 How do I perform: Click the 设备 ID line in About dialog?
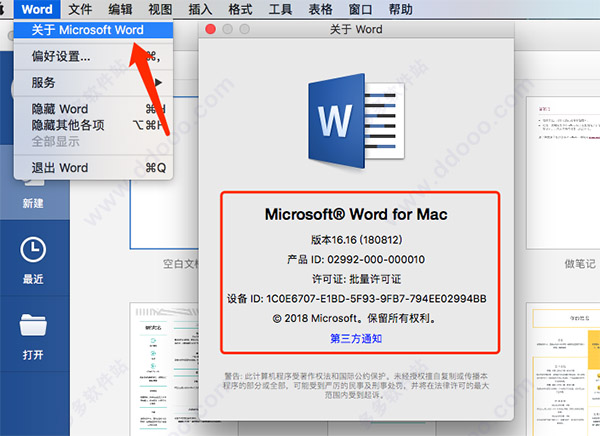click(x=357, y=299)
